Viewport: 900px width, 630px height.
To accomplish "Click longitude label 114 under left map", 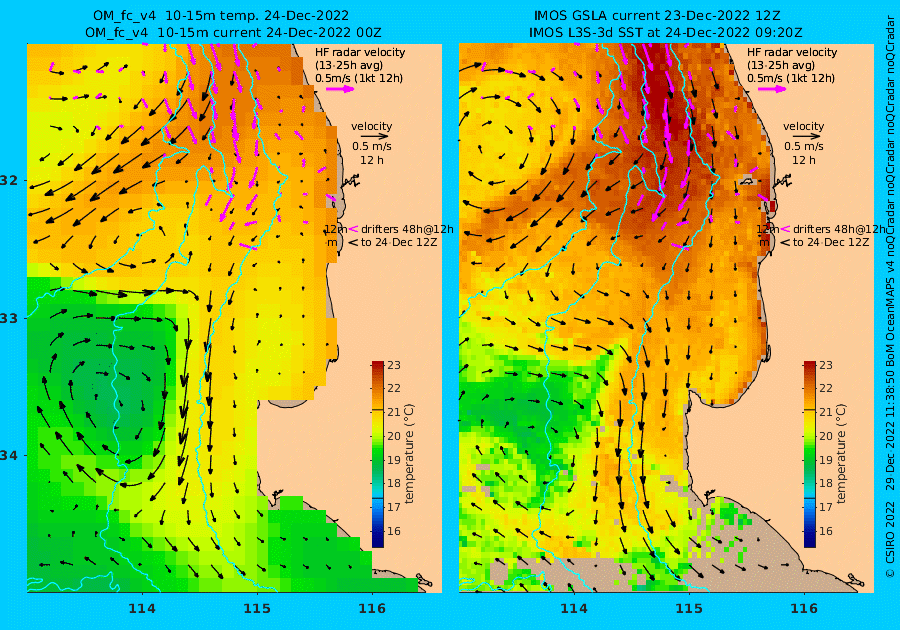I will (142, 609).
